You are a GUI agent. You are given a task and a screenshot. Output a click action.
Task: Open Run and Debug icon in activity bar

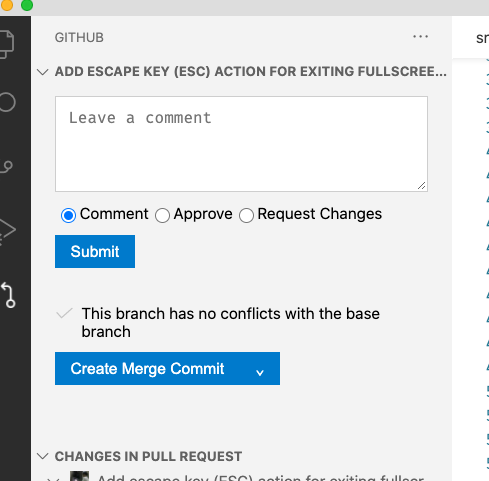7,231
